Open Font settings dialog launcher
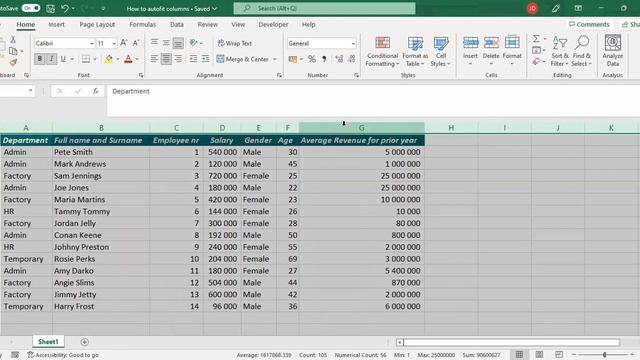 (141, 75)
